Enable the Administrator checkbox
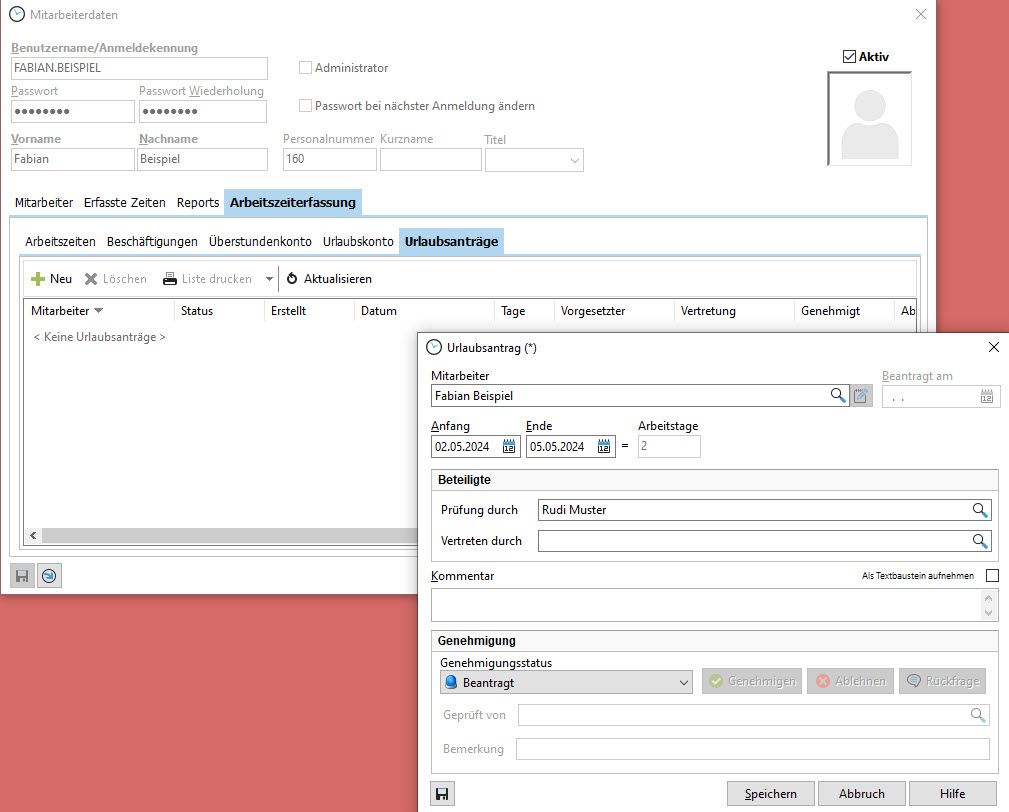The image size is (1009, 812). (306, 68)
